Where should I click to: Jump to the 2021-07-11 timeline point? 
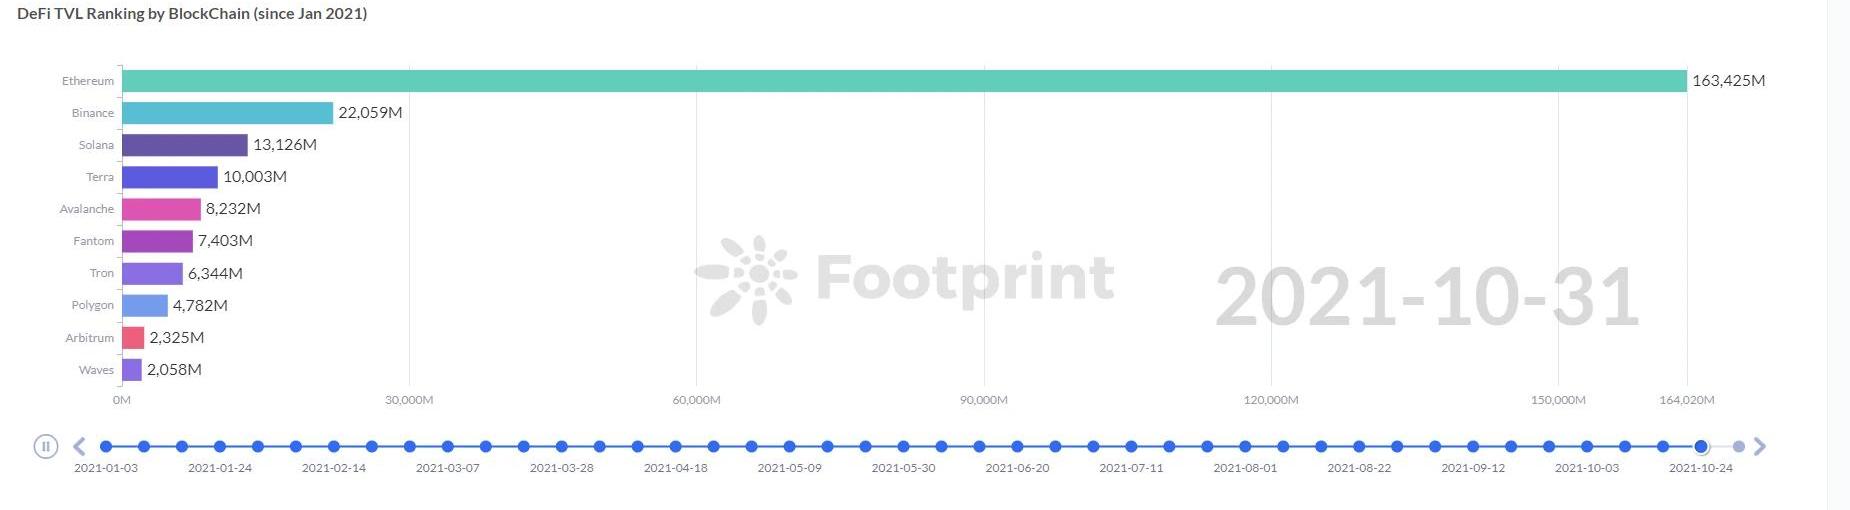1131,447
